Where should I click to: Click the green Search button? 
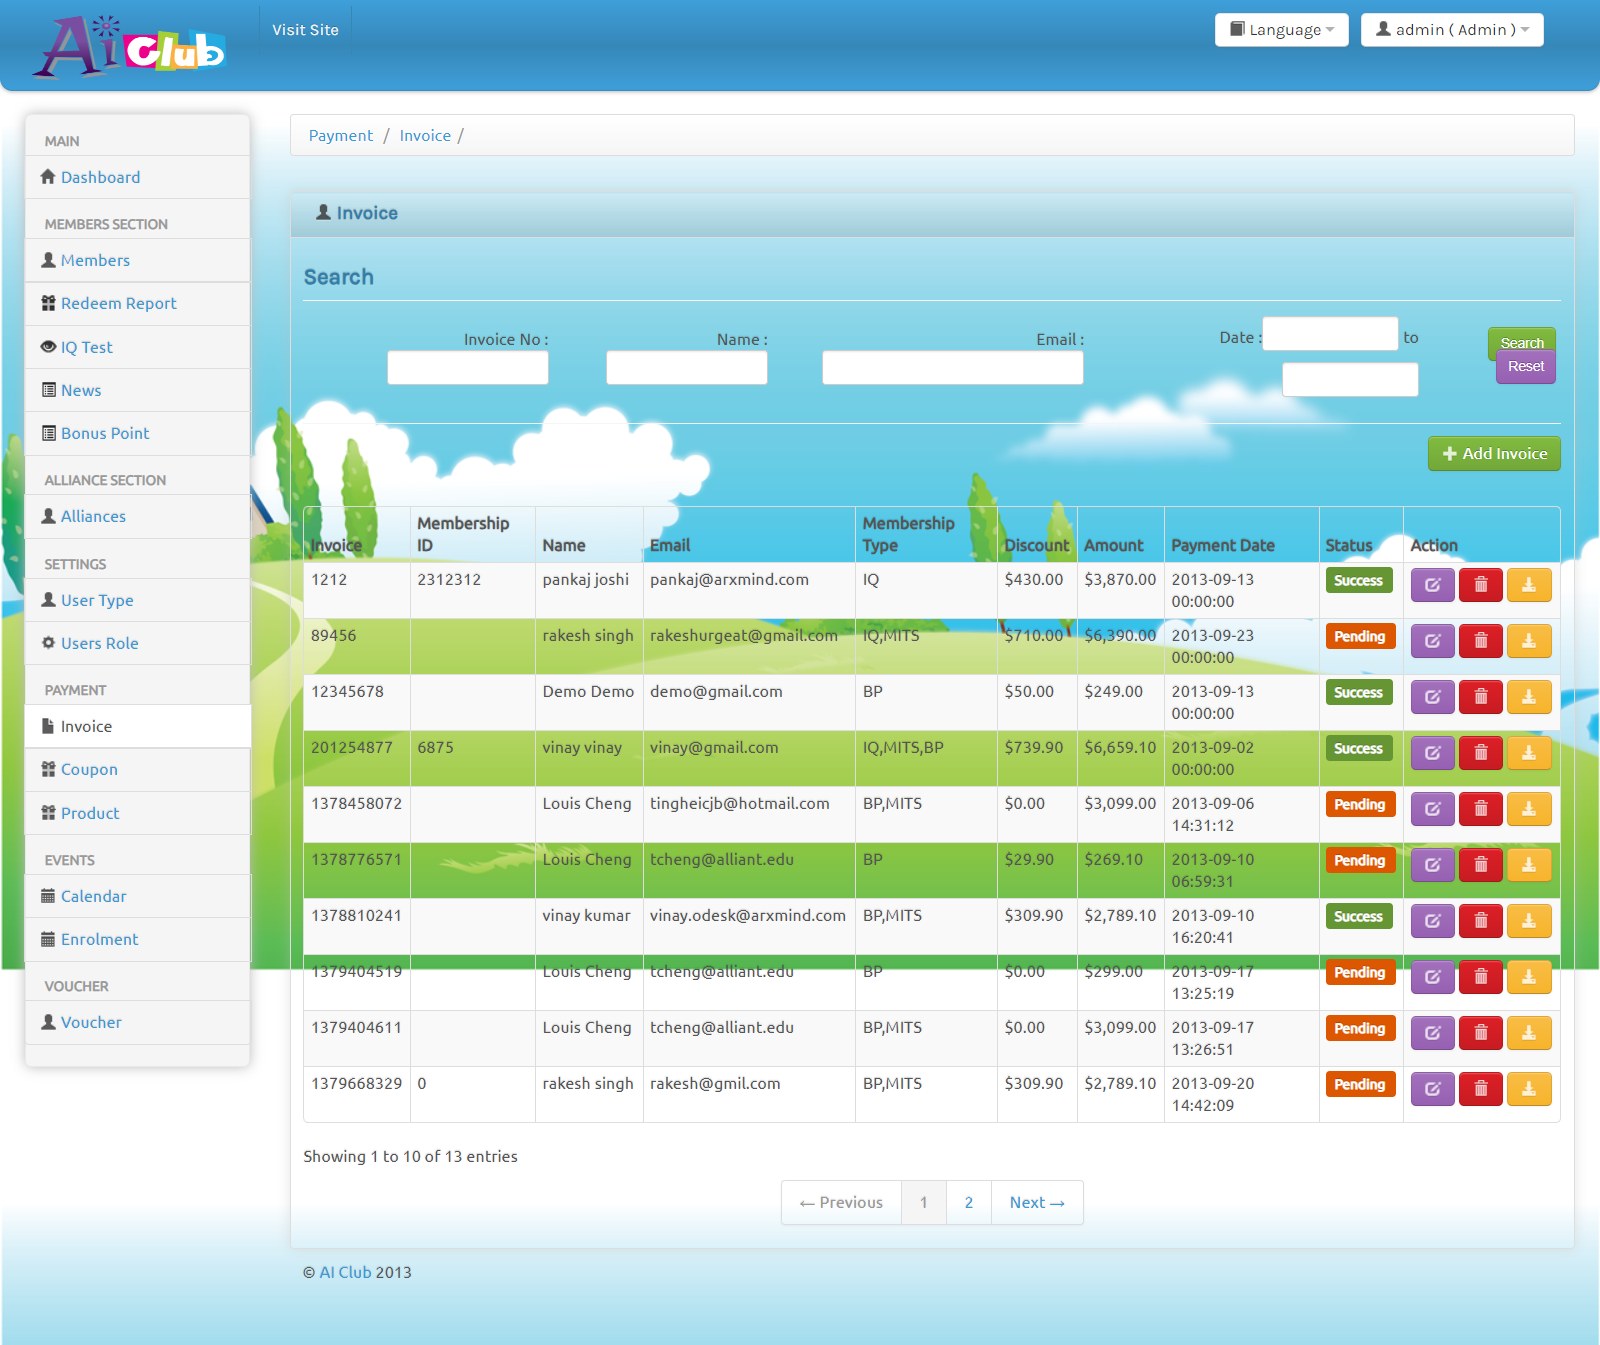[1522, 342]
